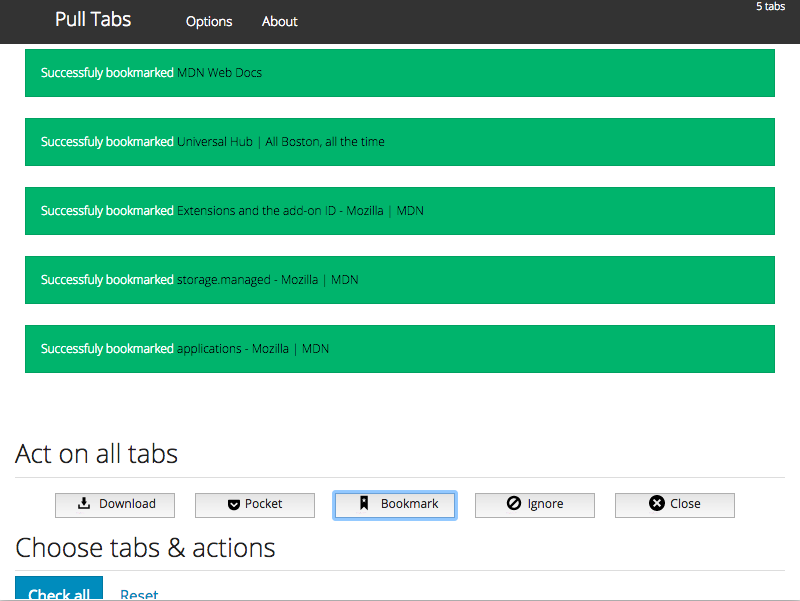
Task: Click the Close X circle icon
Action: (657, 503)
